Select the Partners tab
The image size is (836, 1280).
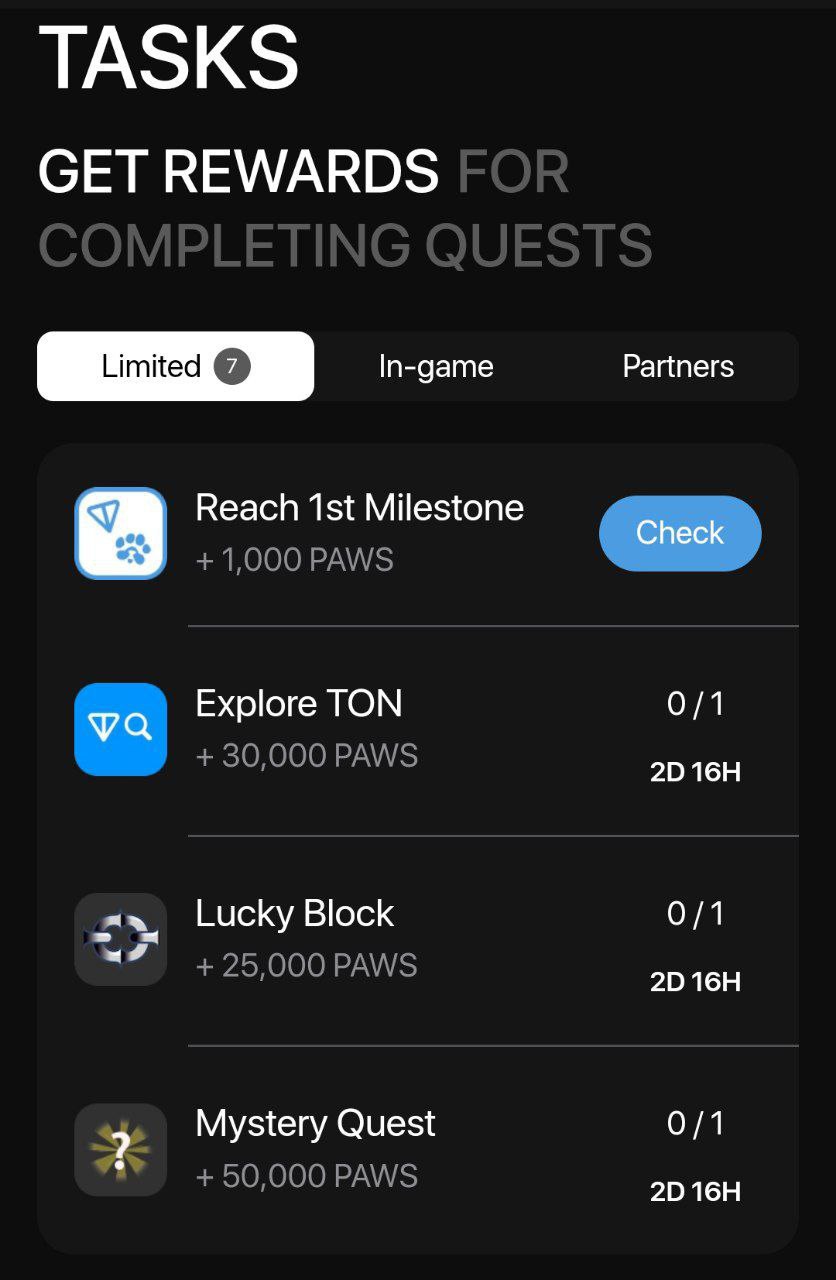[x=678, y=366]
